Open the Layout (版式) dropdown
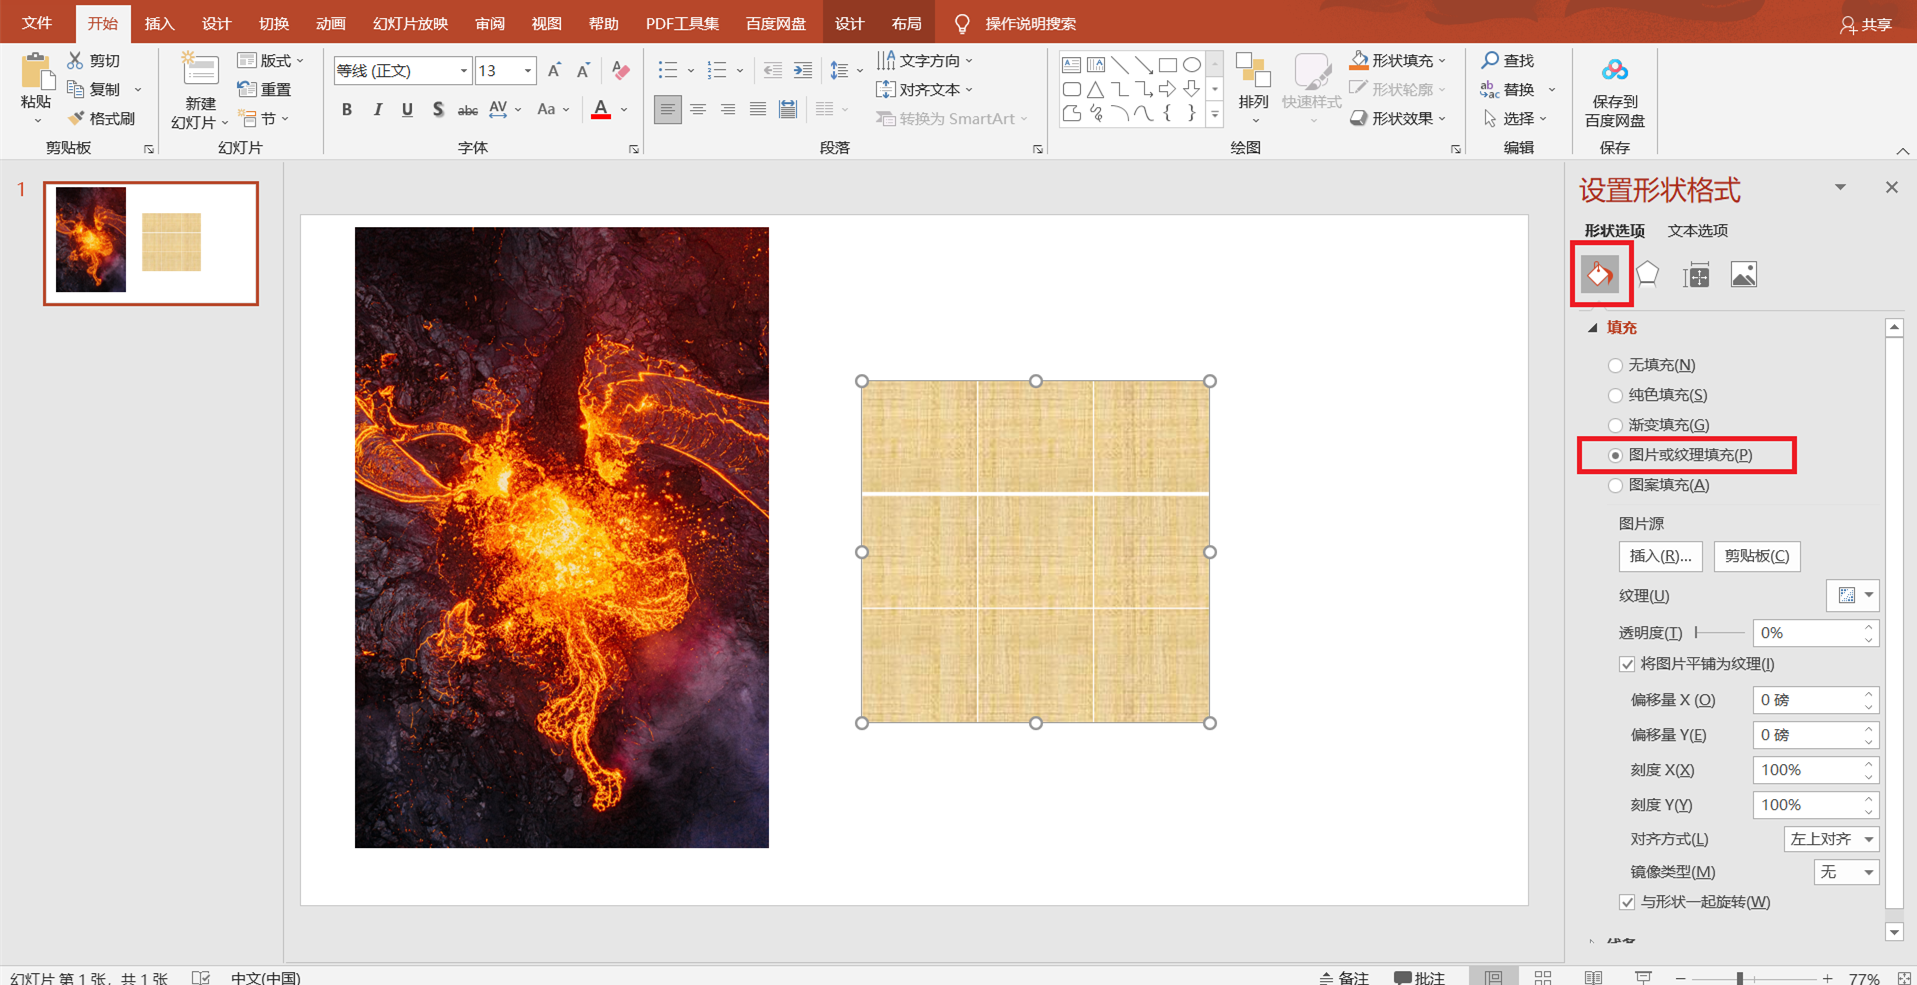Viewport: 1917px width, 985px height. 270,60
